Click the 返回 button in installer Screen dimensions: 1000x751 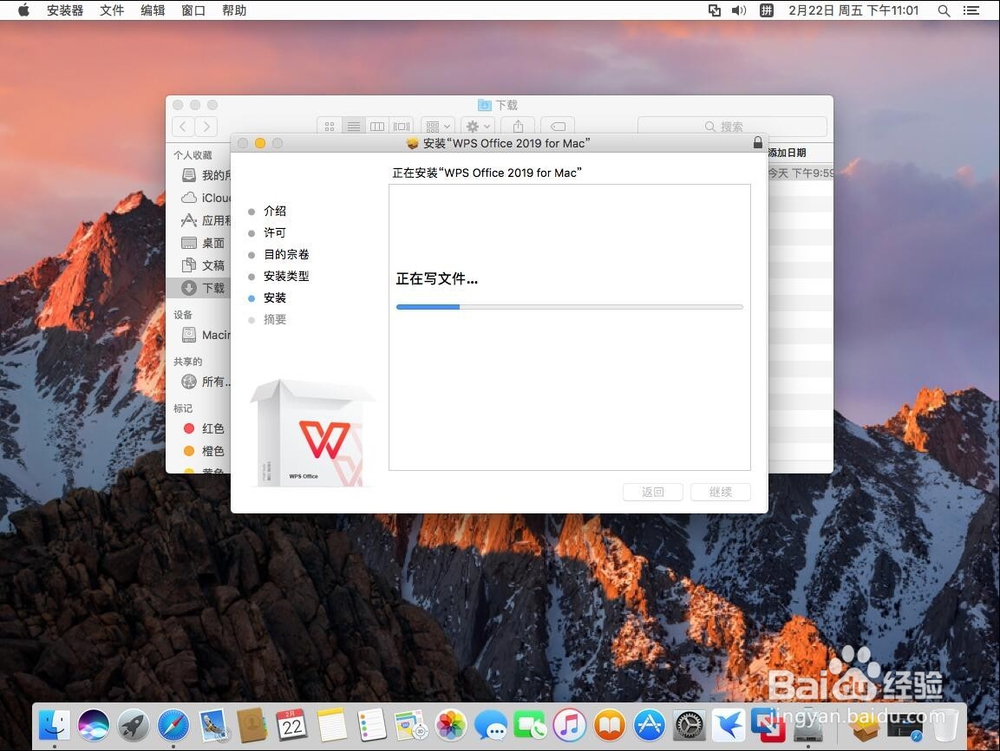coord(653,492)
